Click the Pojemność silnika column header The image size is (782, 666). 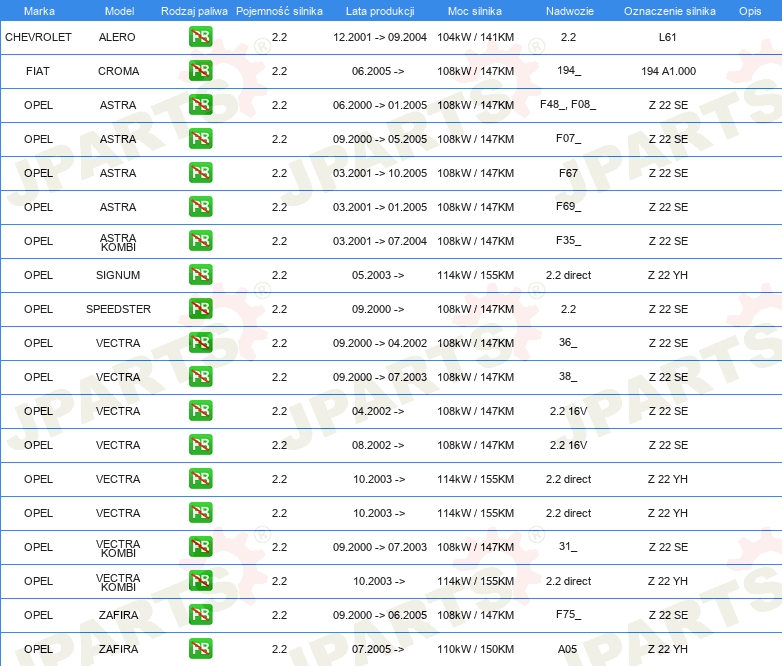click(279, 11)
